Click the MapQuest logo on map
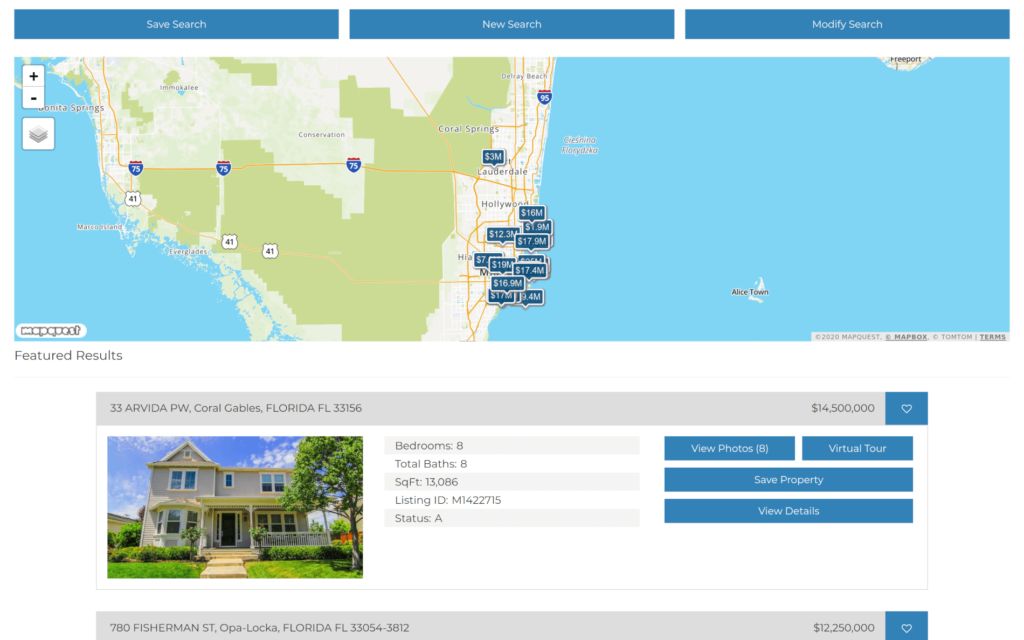This screenshot has width=1024, height=640. pos(50,330)
